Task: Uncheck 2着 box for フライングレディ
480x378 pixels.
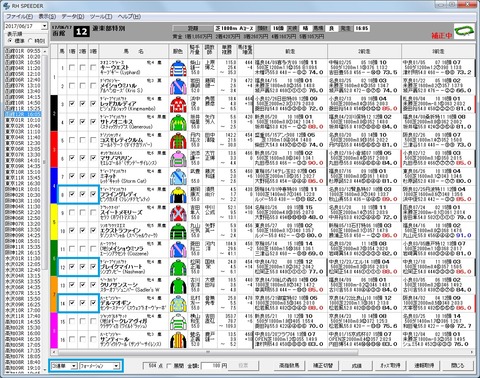Action: 82,194
